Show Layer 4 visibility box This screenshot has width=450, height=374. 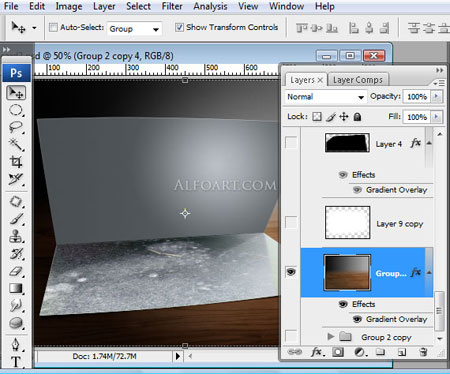coord(291,143)
